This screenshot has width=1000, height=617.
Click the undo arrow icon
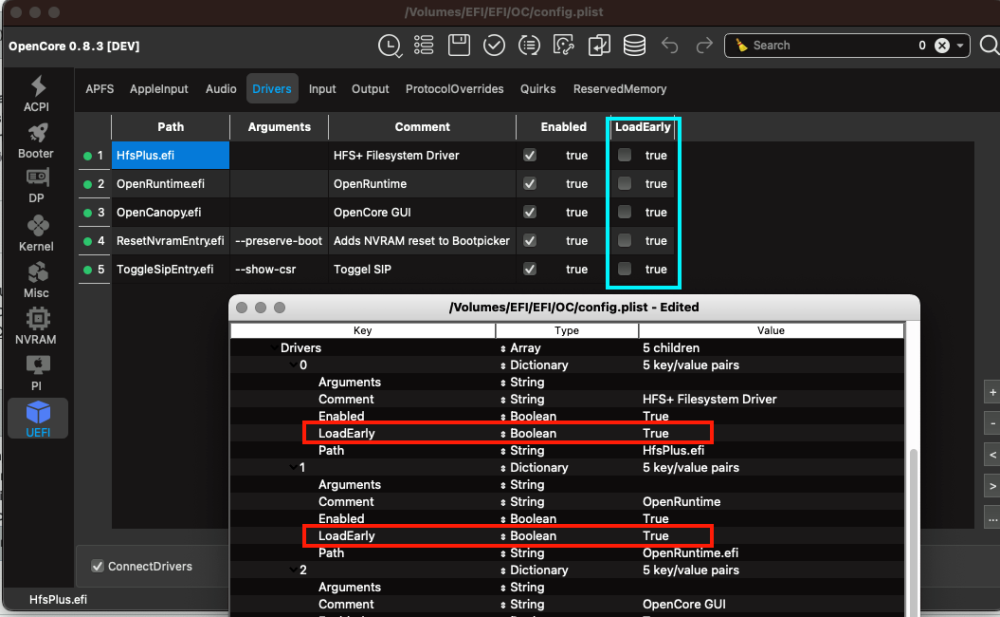pyautogui.click(x=670, y=45)
